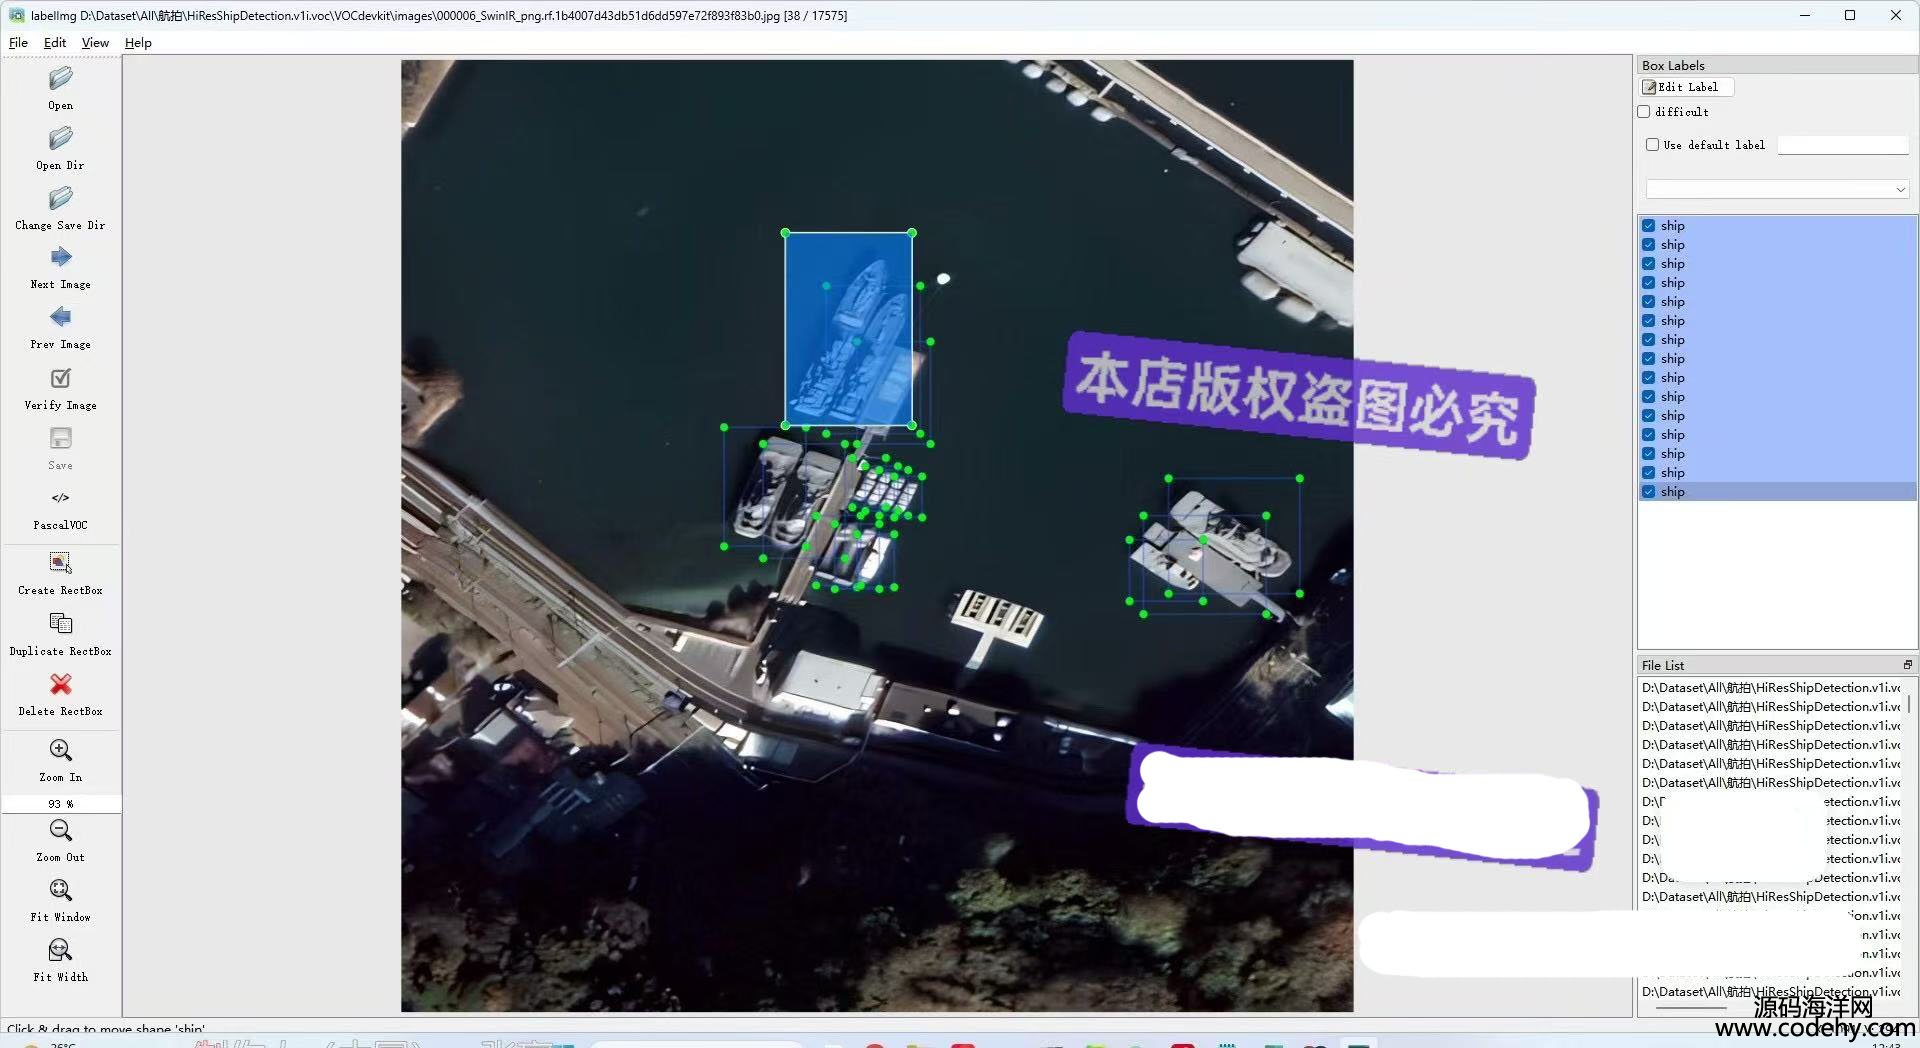Screen dimensions: 1920x1048
Task: Click the Open file icon
Action: pyautogui.click(x=61, y=78)
